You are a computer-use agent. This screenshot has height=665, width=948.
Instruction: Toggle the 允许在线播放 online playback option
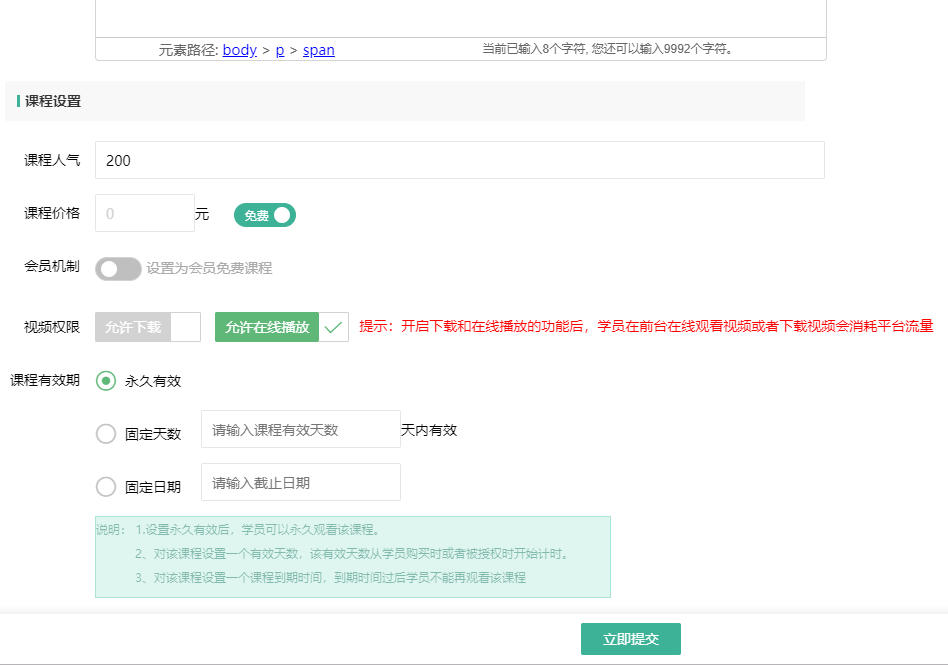click(282, 327)
